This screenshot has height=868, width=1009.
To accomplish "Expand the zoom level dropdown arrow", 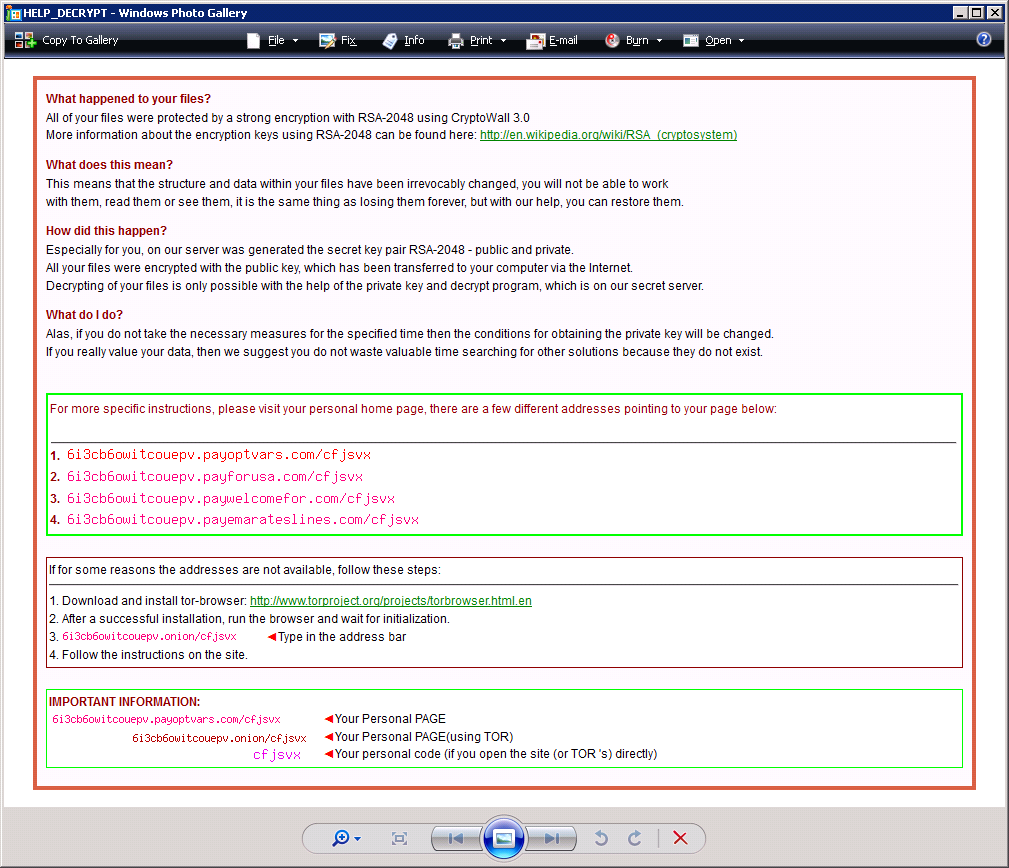I will pos(357,838).
